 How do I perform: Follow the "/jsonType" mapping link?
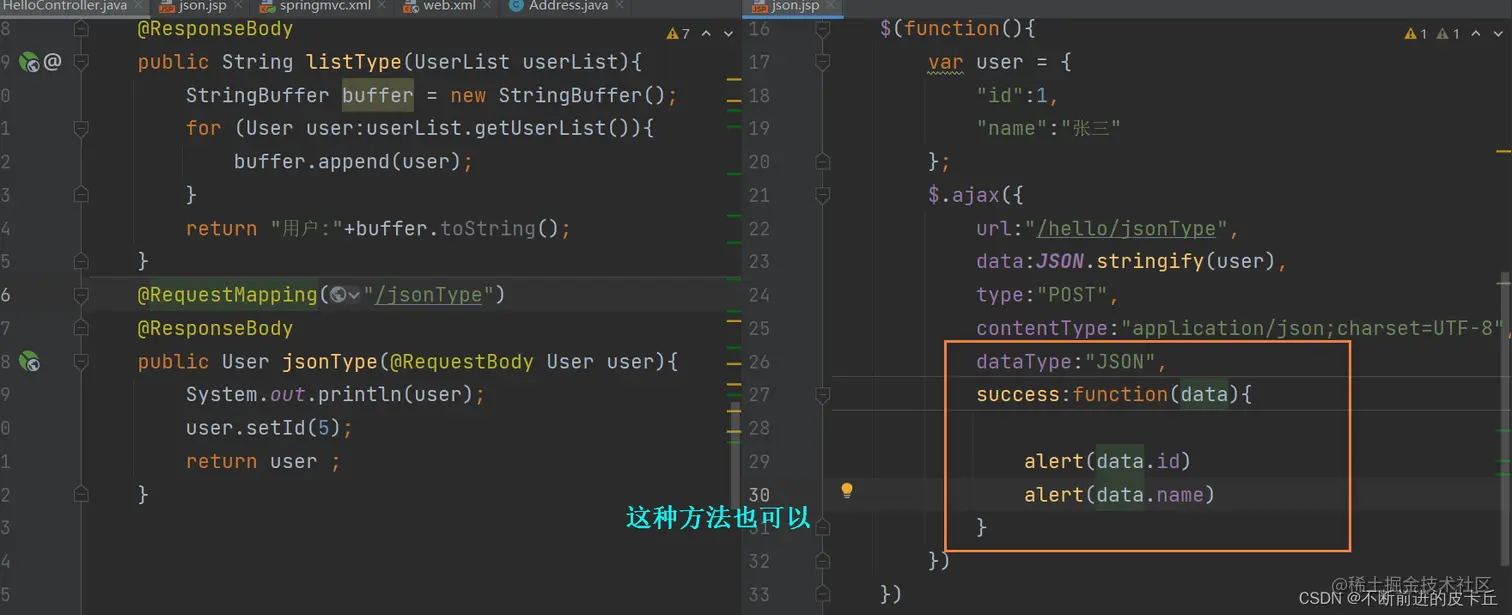tap(430, 295)
